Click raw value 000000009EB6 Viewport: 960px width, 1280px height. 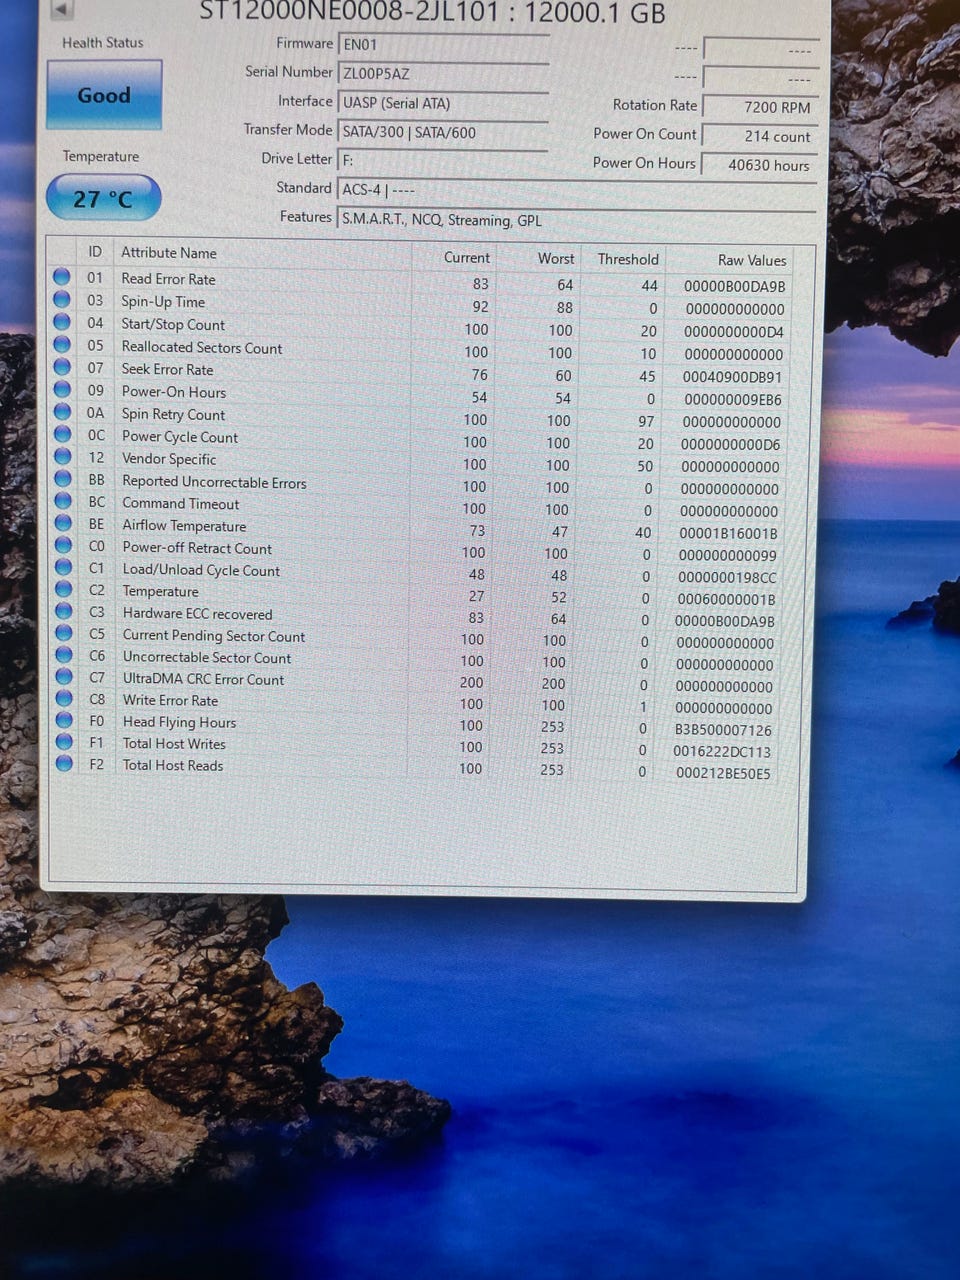click(733, 399)
